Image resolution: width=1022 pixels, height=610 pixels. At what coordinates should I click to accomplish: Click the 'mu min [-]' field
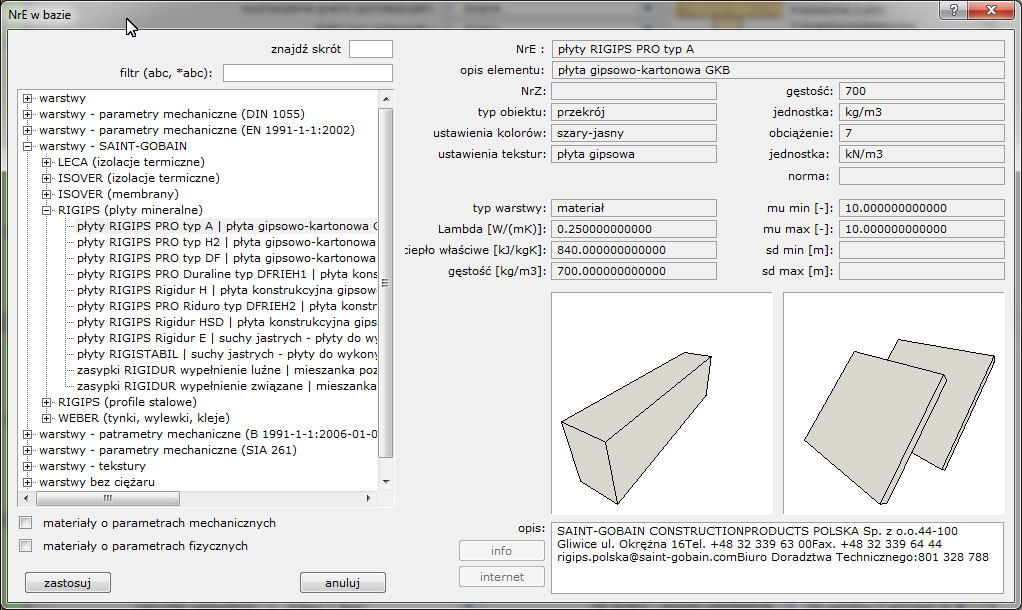coord(922,208)
